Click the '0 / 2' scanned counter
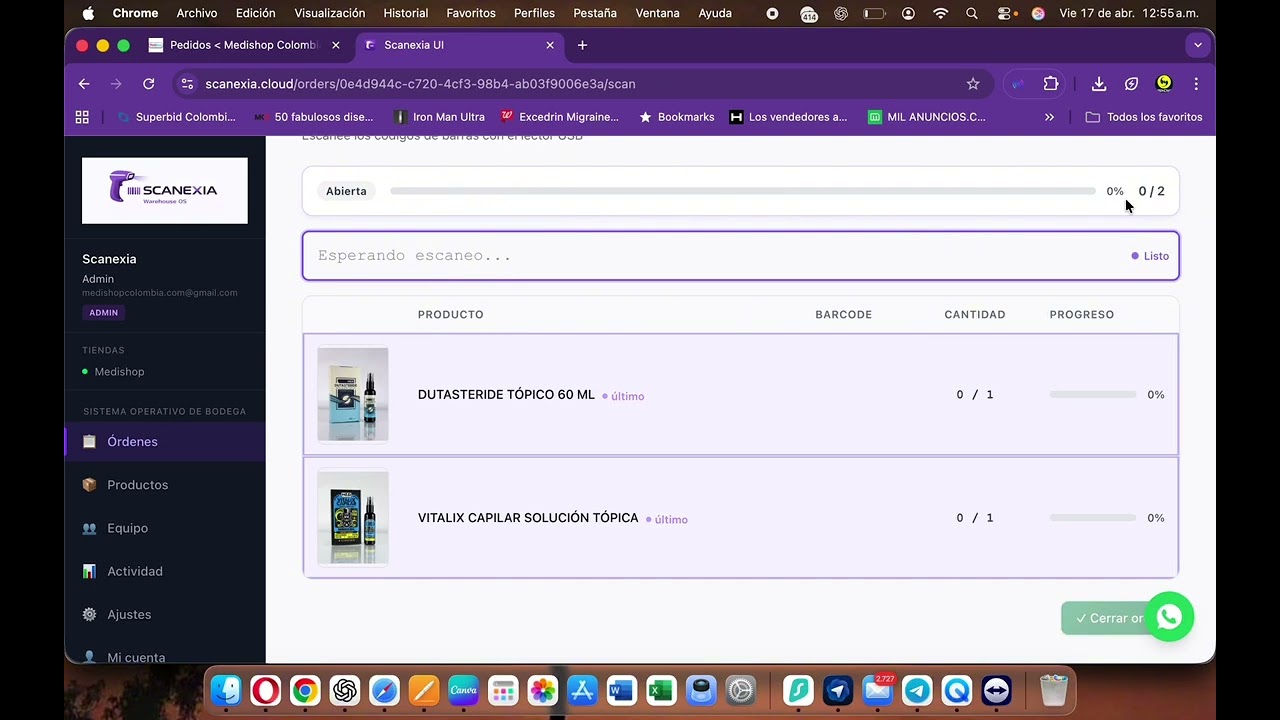The image size is (1280, 720). point(1151,191)
